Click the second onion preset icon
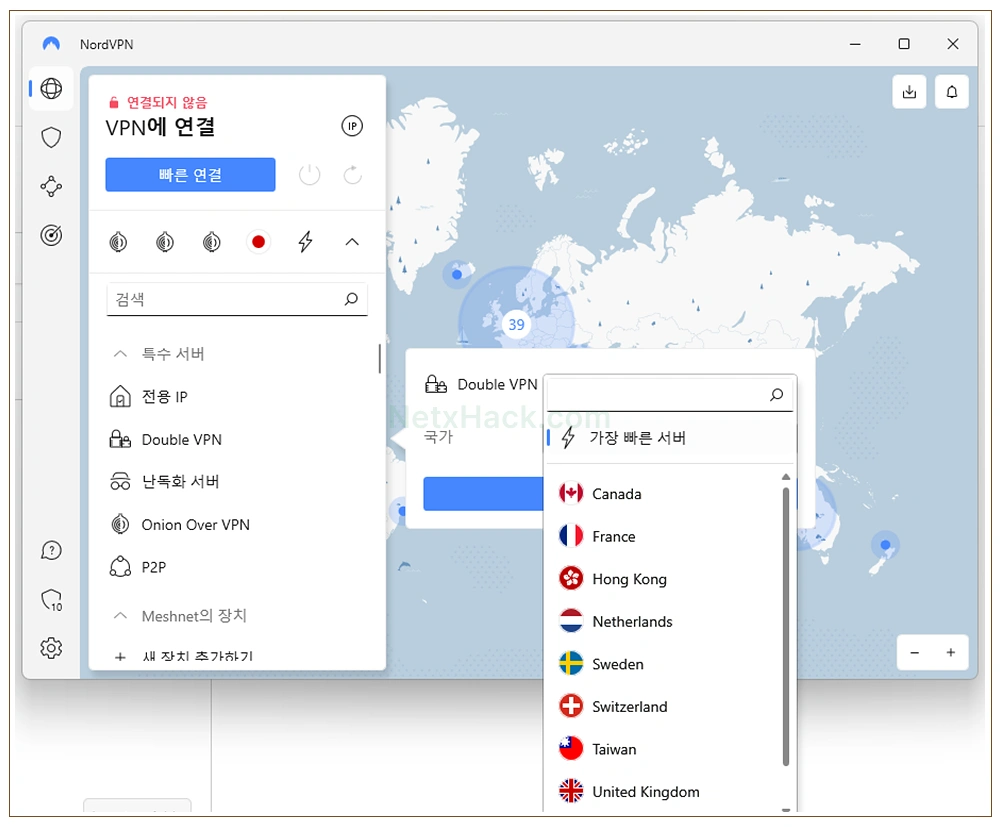1000x827 pixels. pos(165,242)
